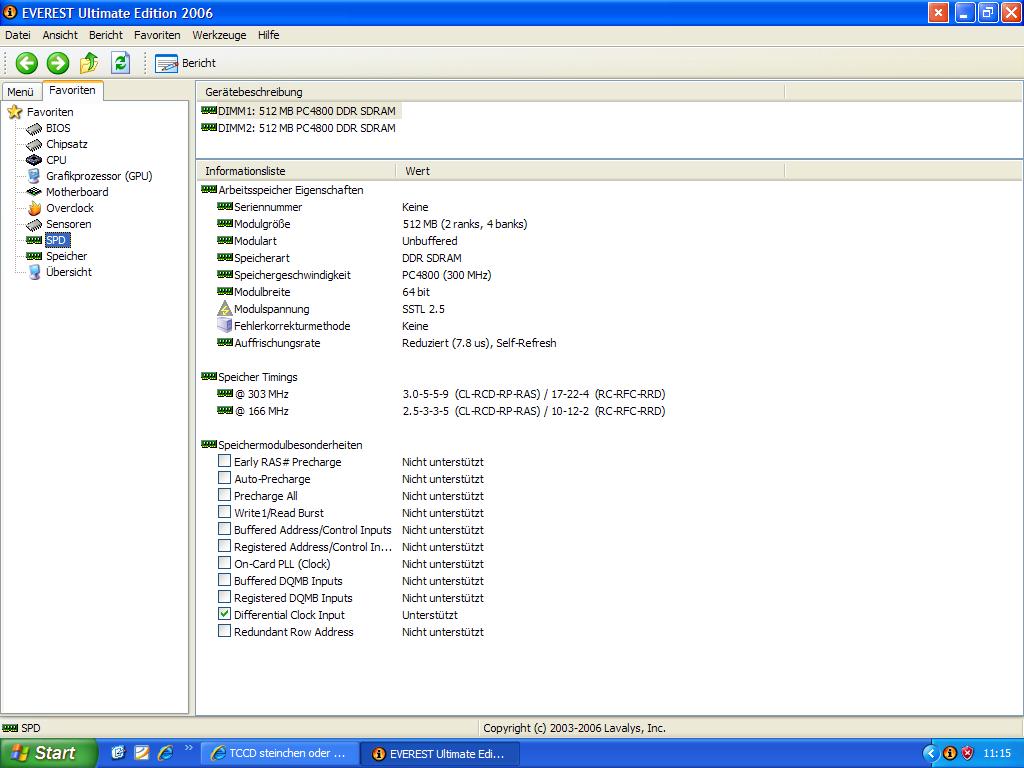This screenshot has height=768, width=1024.
Task: Refresh the view using the toolbar refresh icon
Action: tap(120, 63)
